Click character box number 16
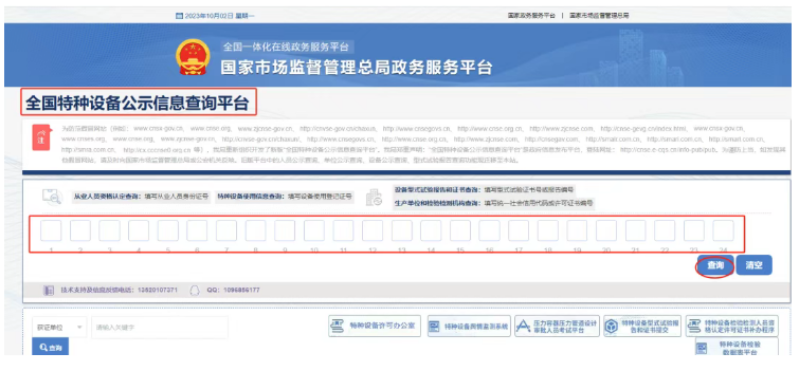 (489, 231)
